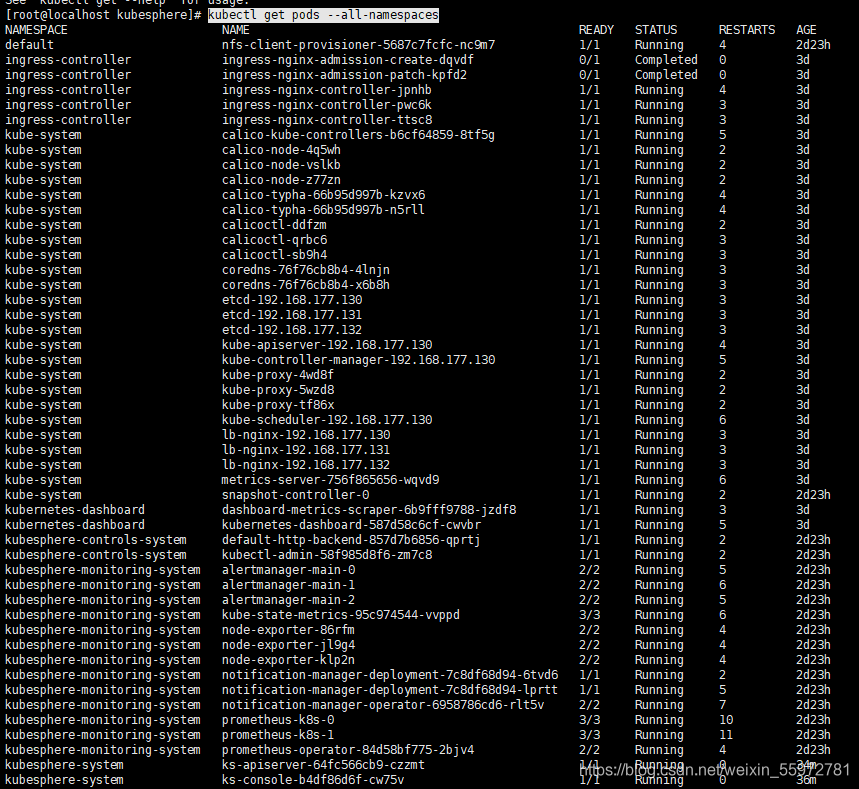Click the RESTARTS column header
The image size is (859, 789).
coord(747,30)
